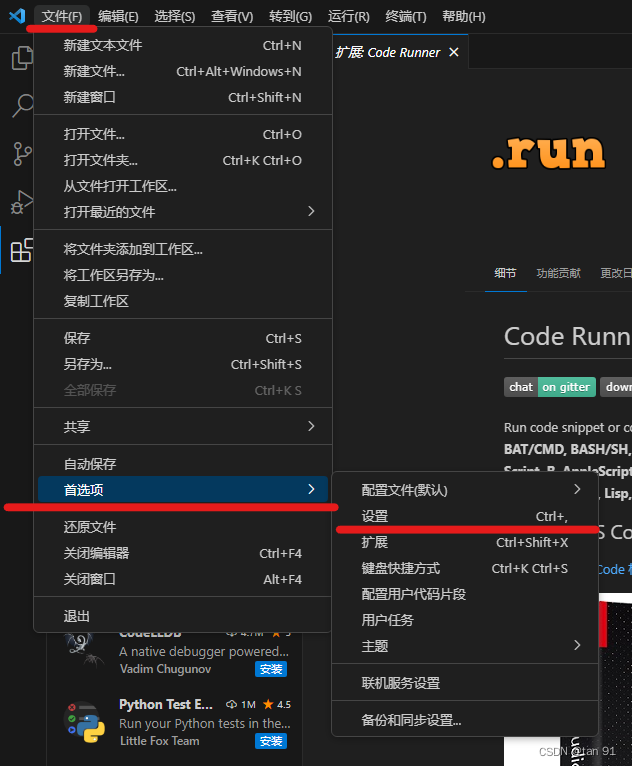
Task: Open the Extensions view icon
Action: point(21,250)
